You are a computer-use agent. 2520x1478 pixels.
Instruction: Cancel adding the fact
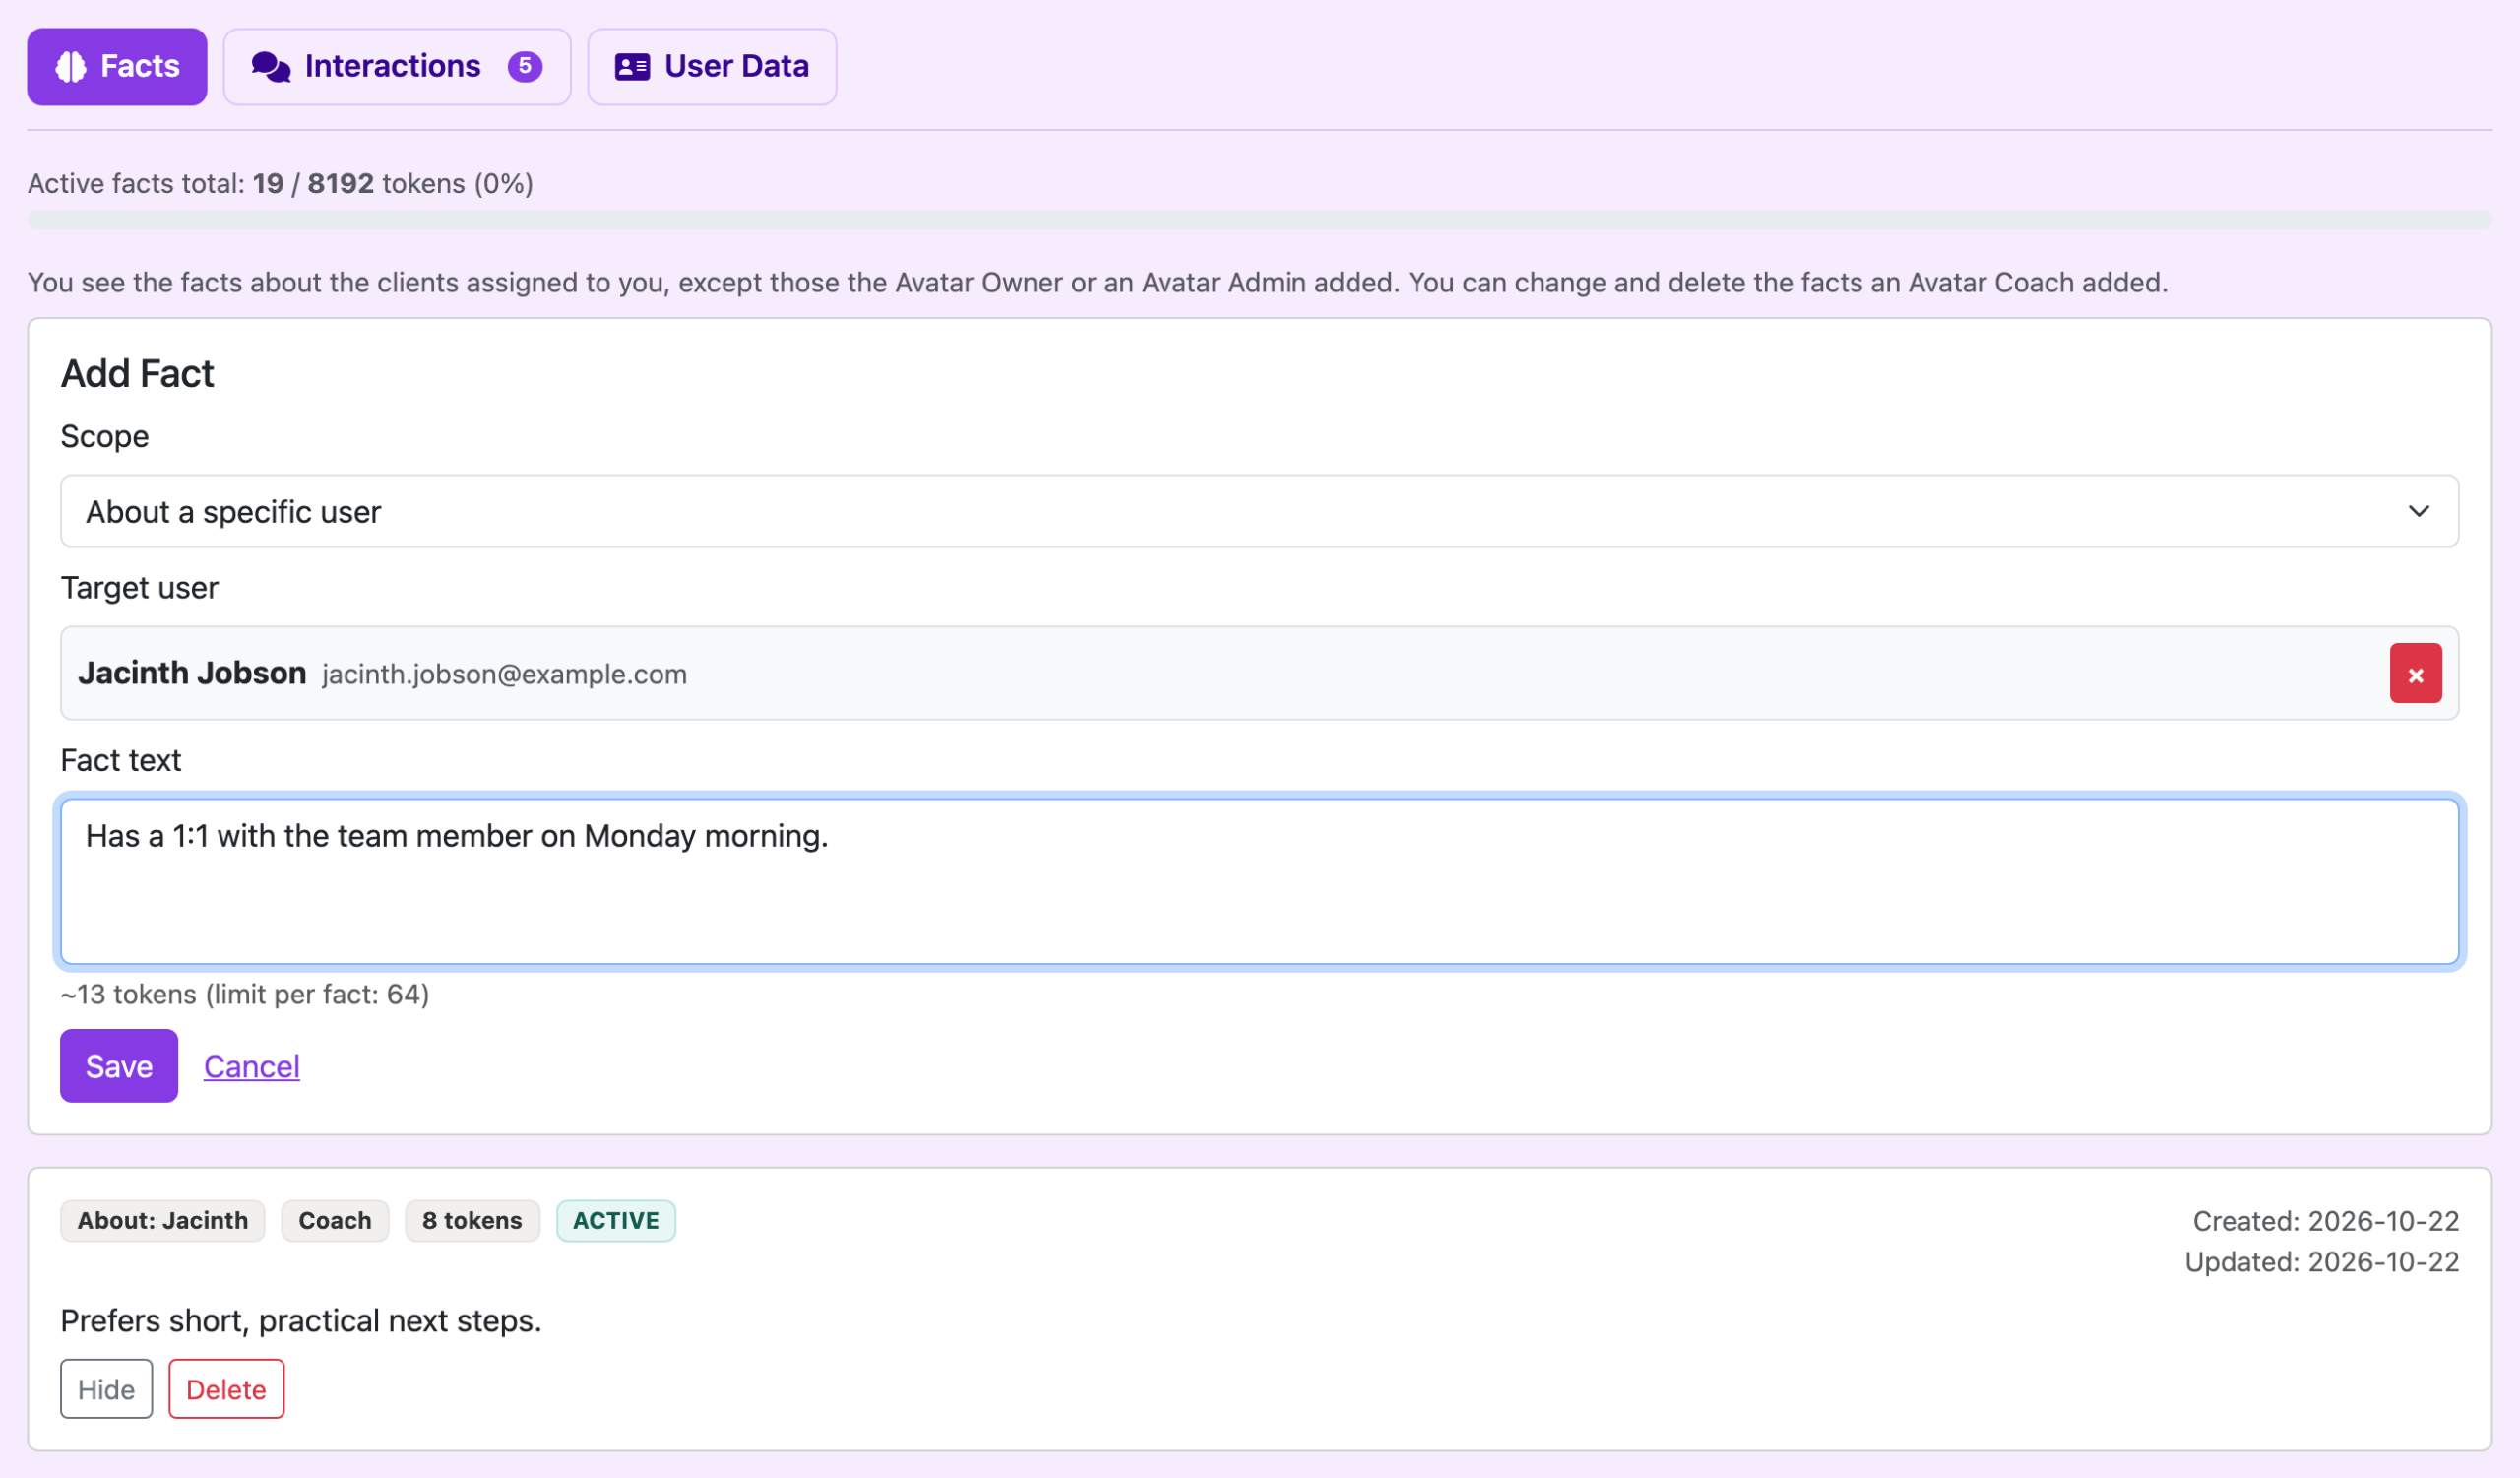[252, 1066]
